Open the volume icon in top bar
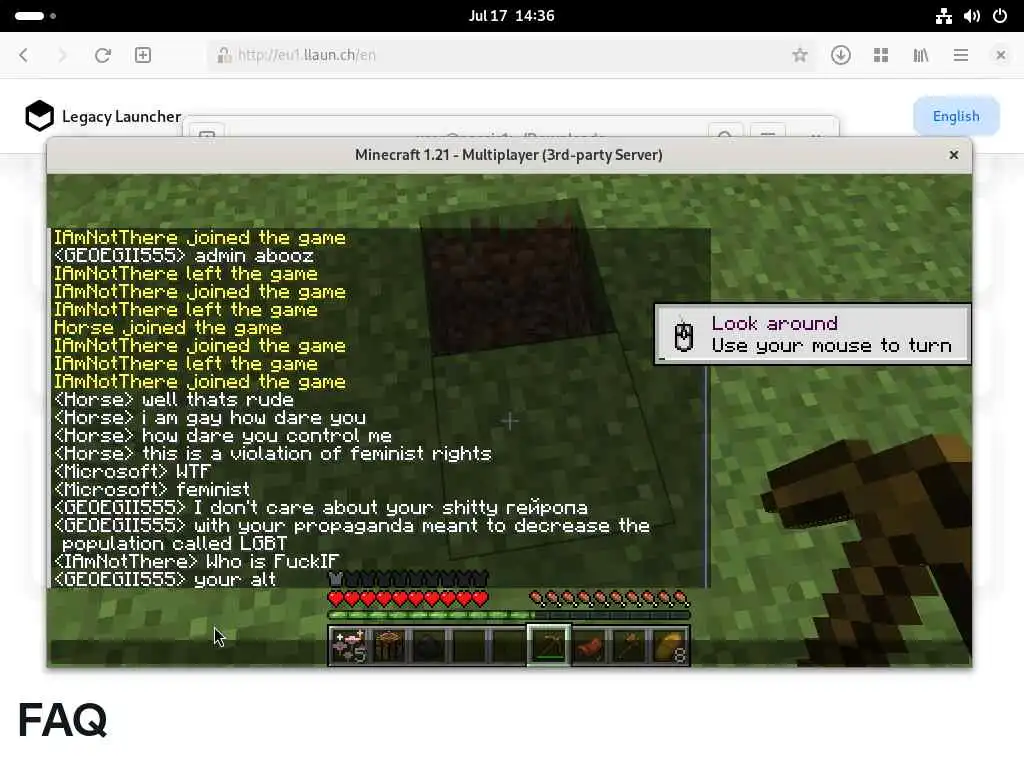Viewport: 1024px width, 768px height. (x=972, y=16)
